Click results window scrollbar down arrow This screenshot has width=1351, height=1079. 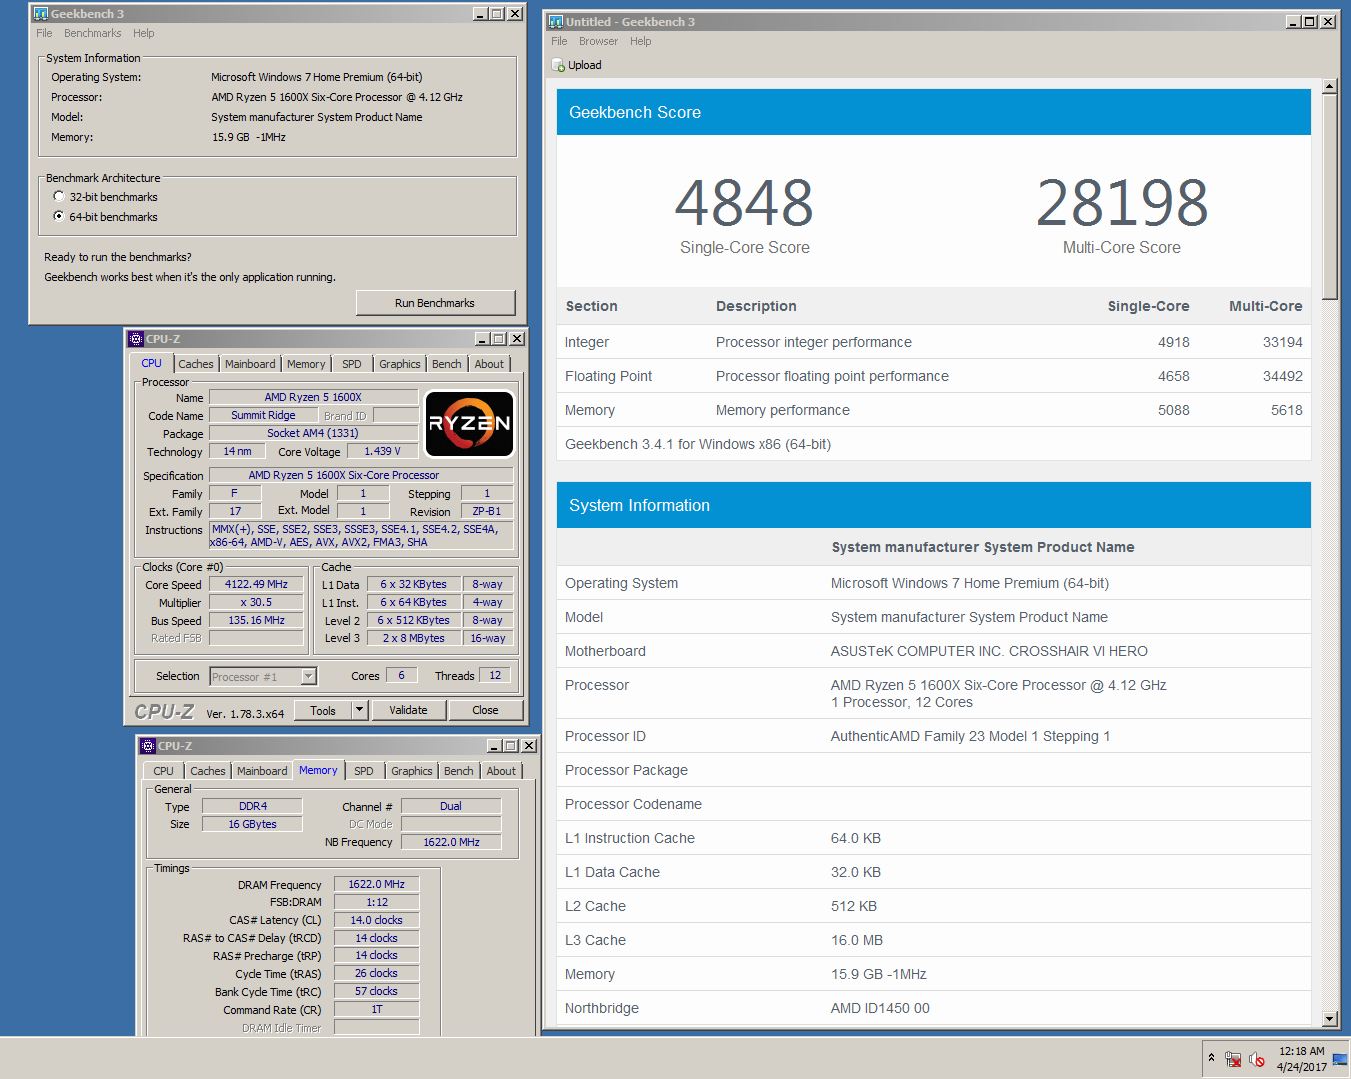[x=1329, y=1019]
